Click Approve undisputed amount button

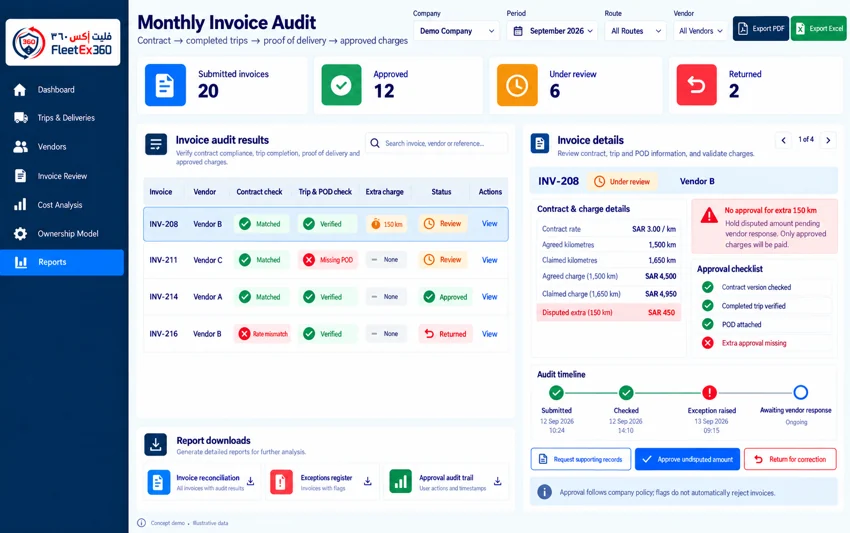click(687, 459)
